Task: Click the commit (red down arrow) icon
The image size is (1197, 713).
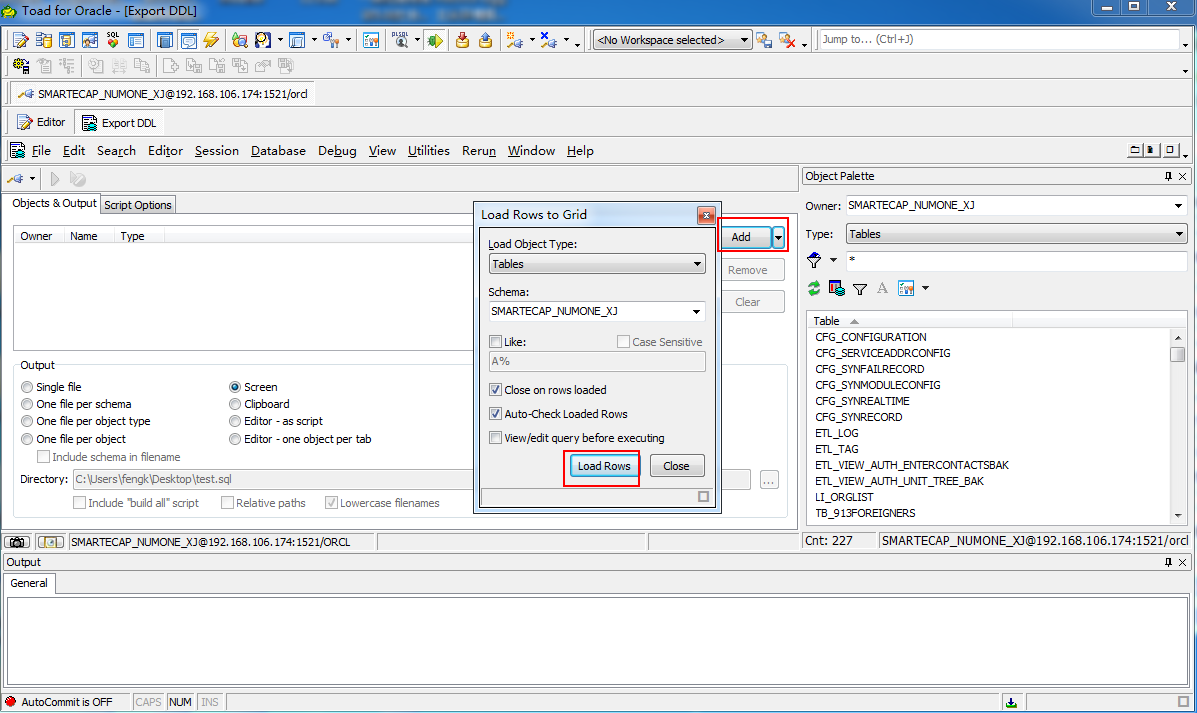Action: coord(462,40)
